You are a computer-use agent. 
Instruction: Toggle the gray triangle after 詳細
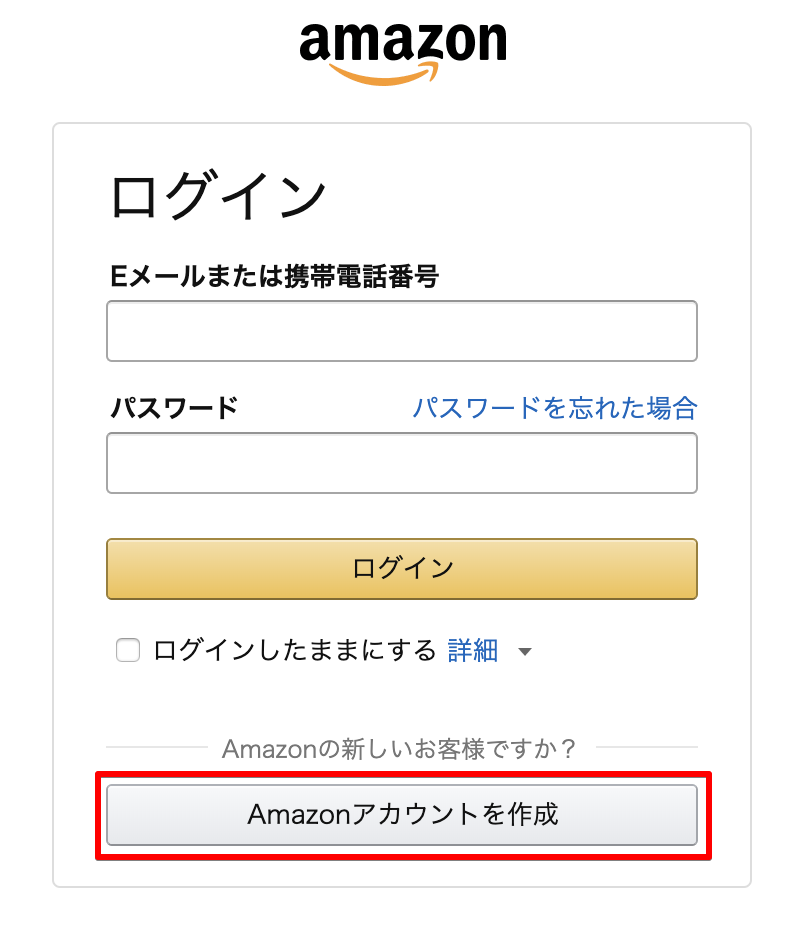pos(524,652)
